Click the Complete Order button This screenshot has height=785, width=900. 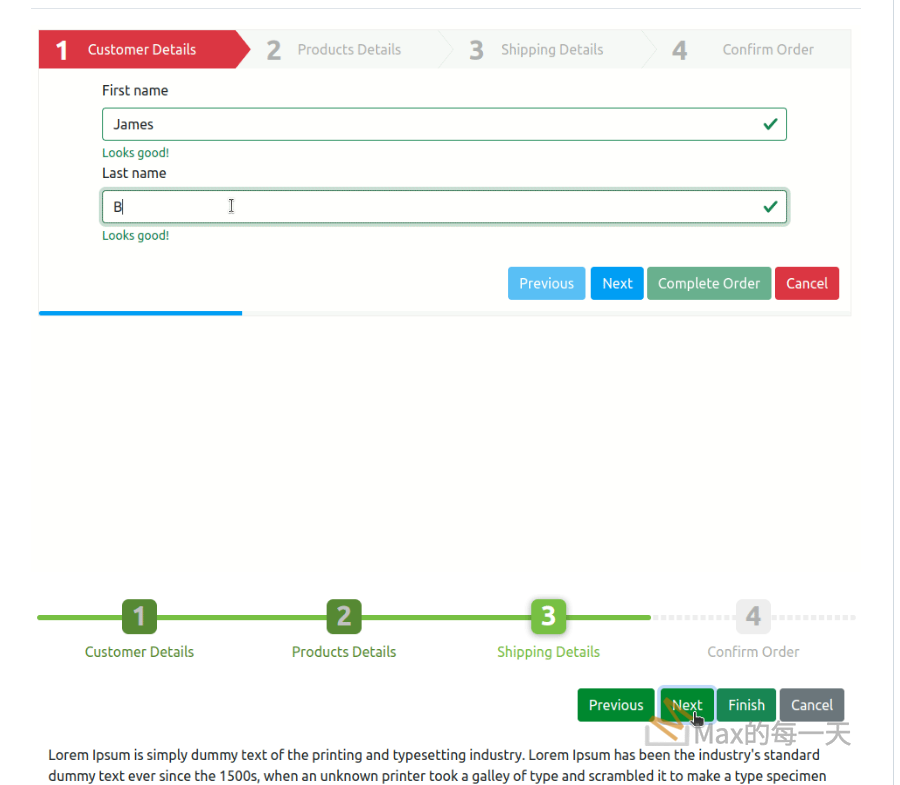709,284
